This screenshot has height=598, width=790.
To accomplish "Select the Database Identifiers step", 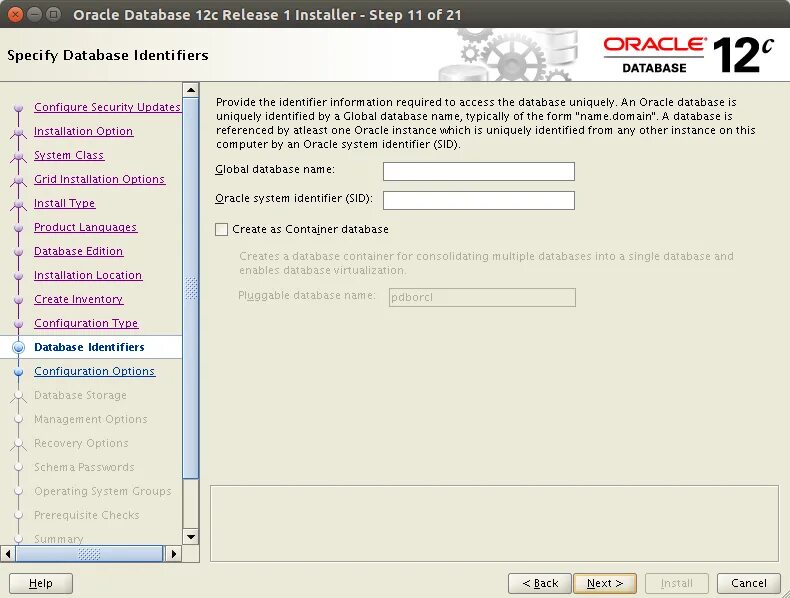I will tap(89, 347).
